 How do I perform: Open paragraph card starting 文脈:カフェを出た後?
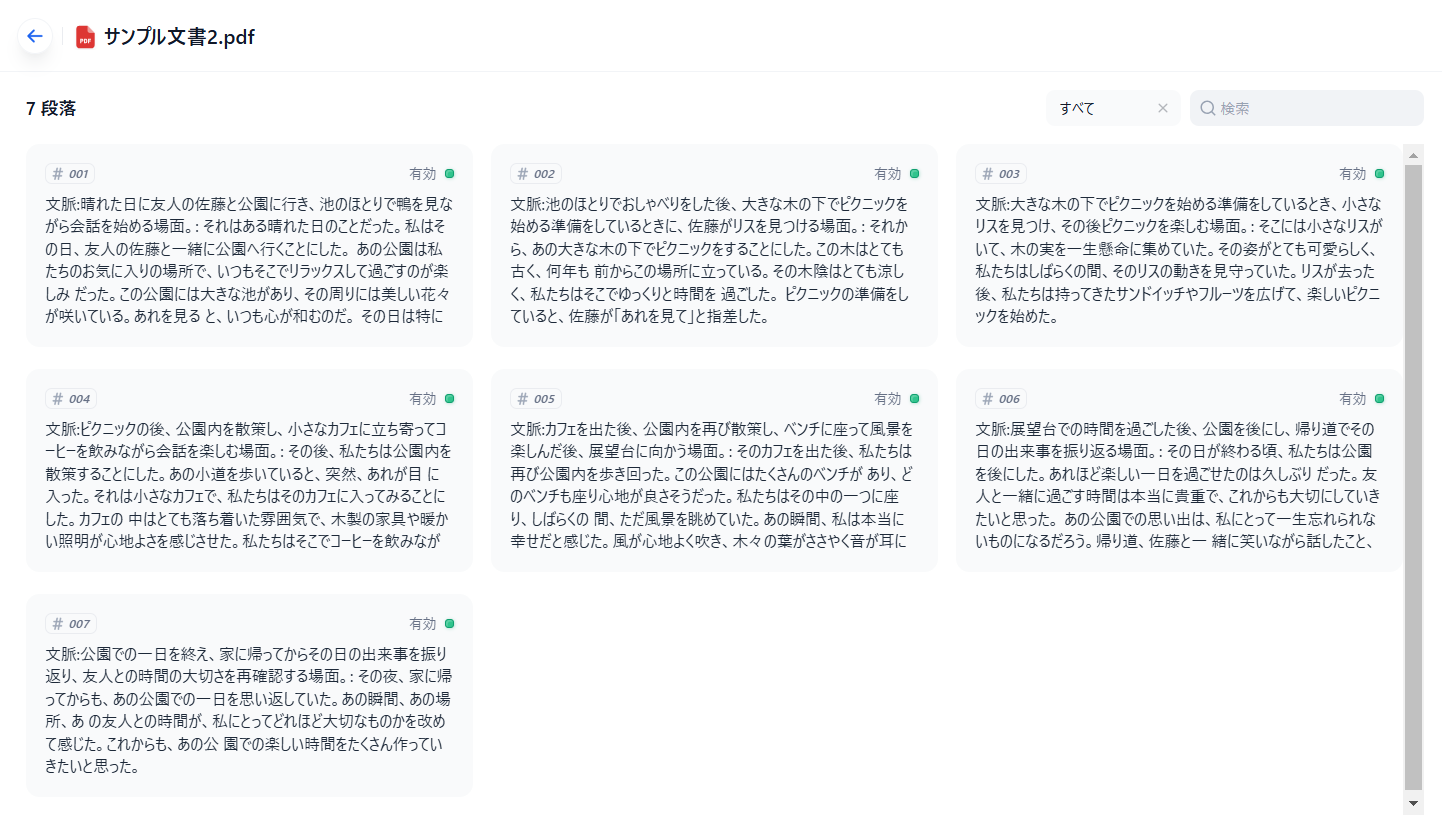point(714,471)
